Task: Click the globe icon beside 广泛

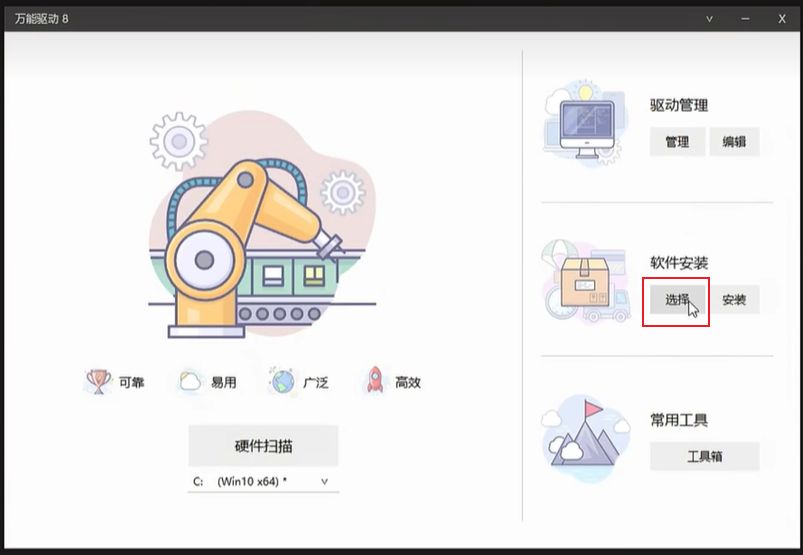Action: click(x=284, y=381)
